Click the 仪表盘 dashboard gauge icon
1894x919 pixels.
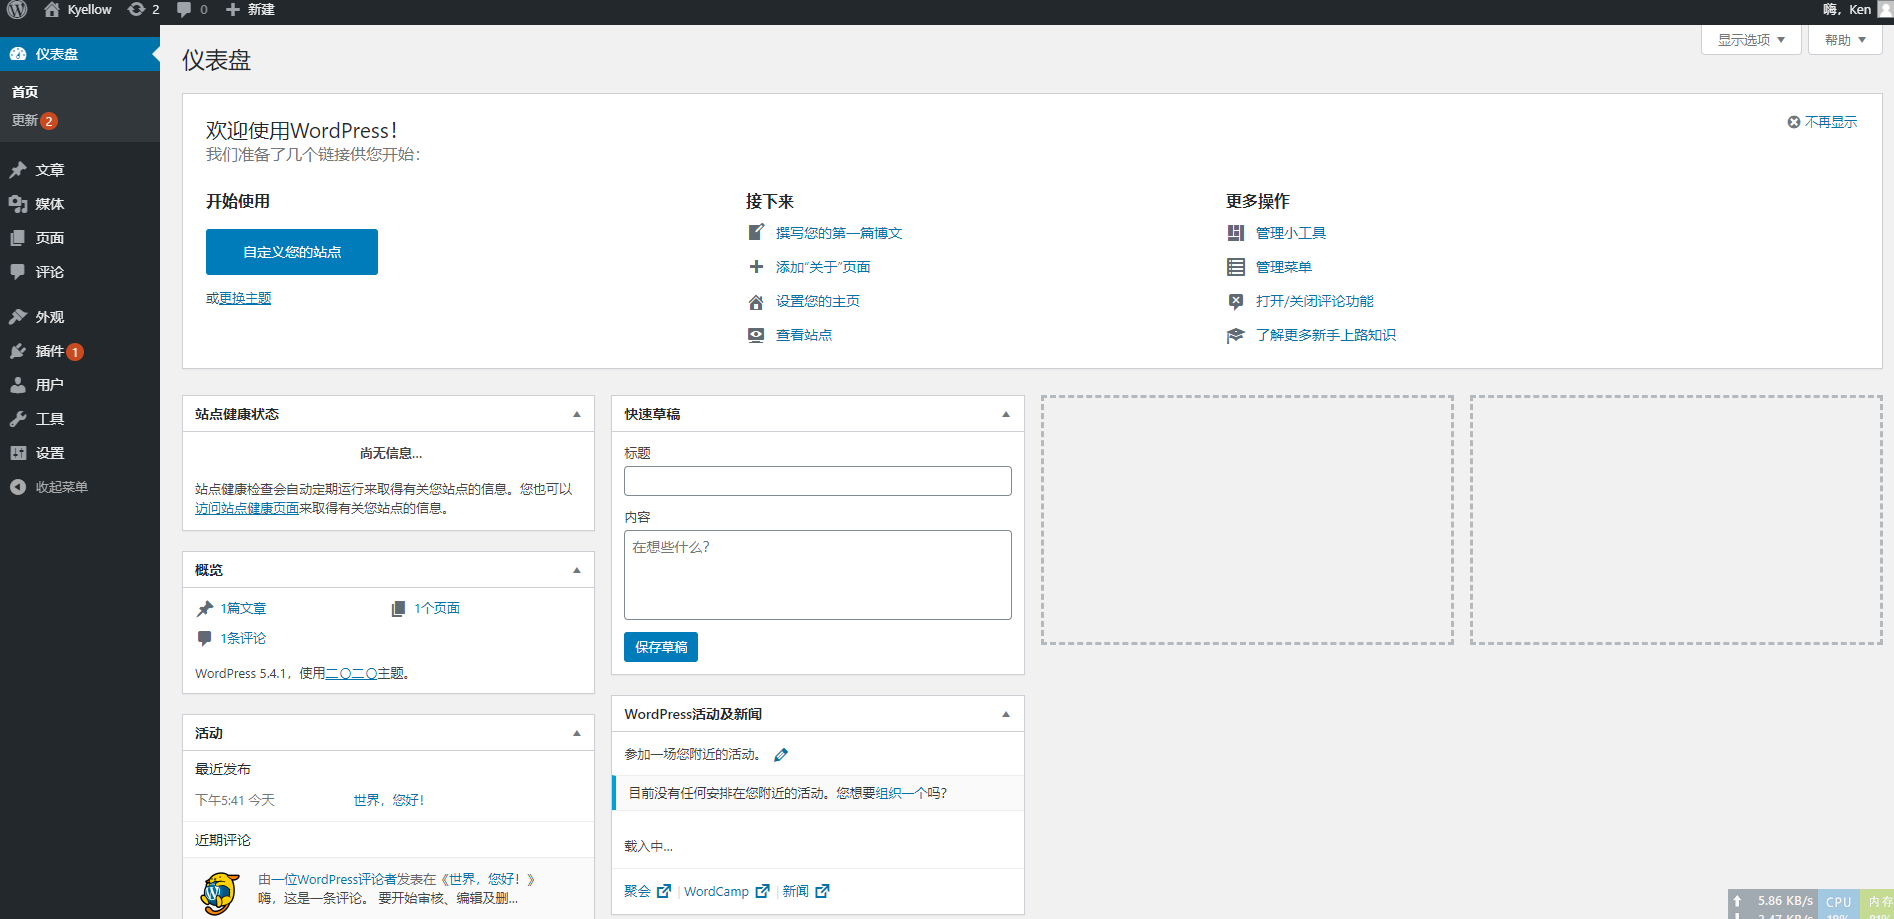click(x=18, y=54)
